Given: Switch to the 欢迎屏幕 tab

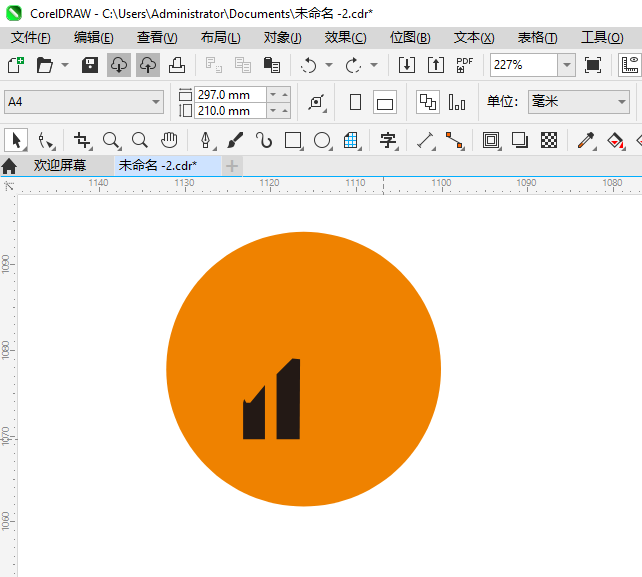Looking at the screenshot, I should pos(60,165).
